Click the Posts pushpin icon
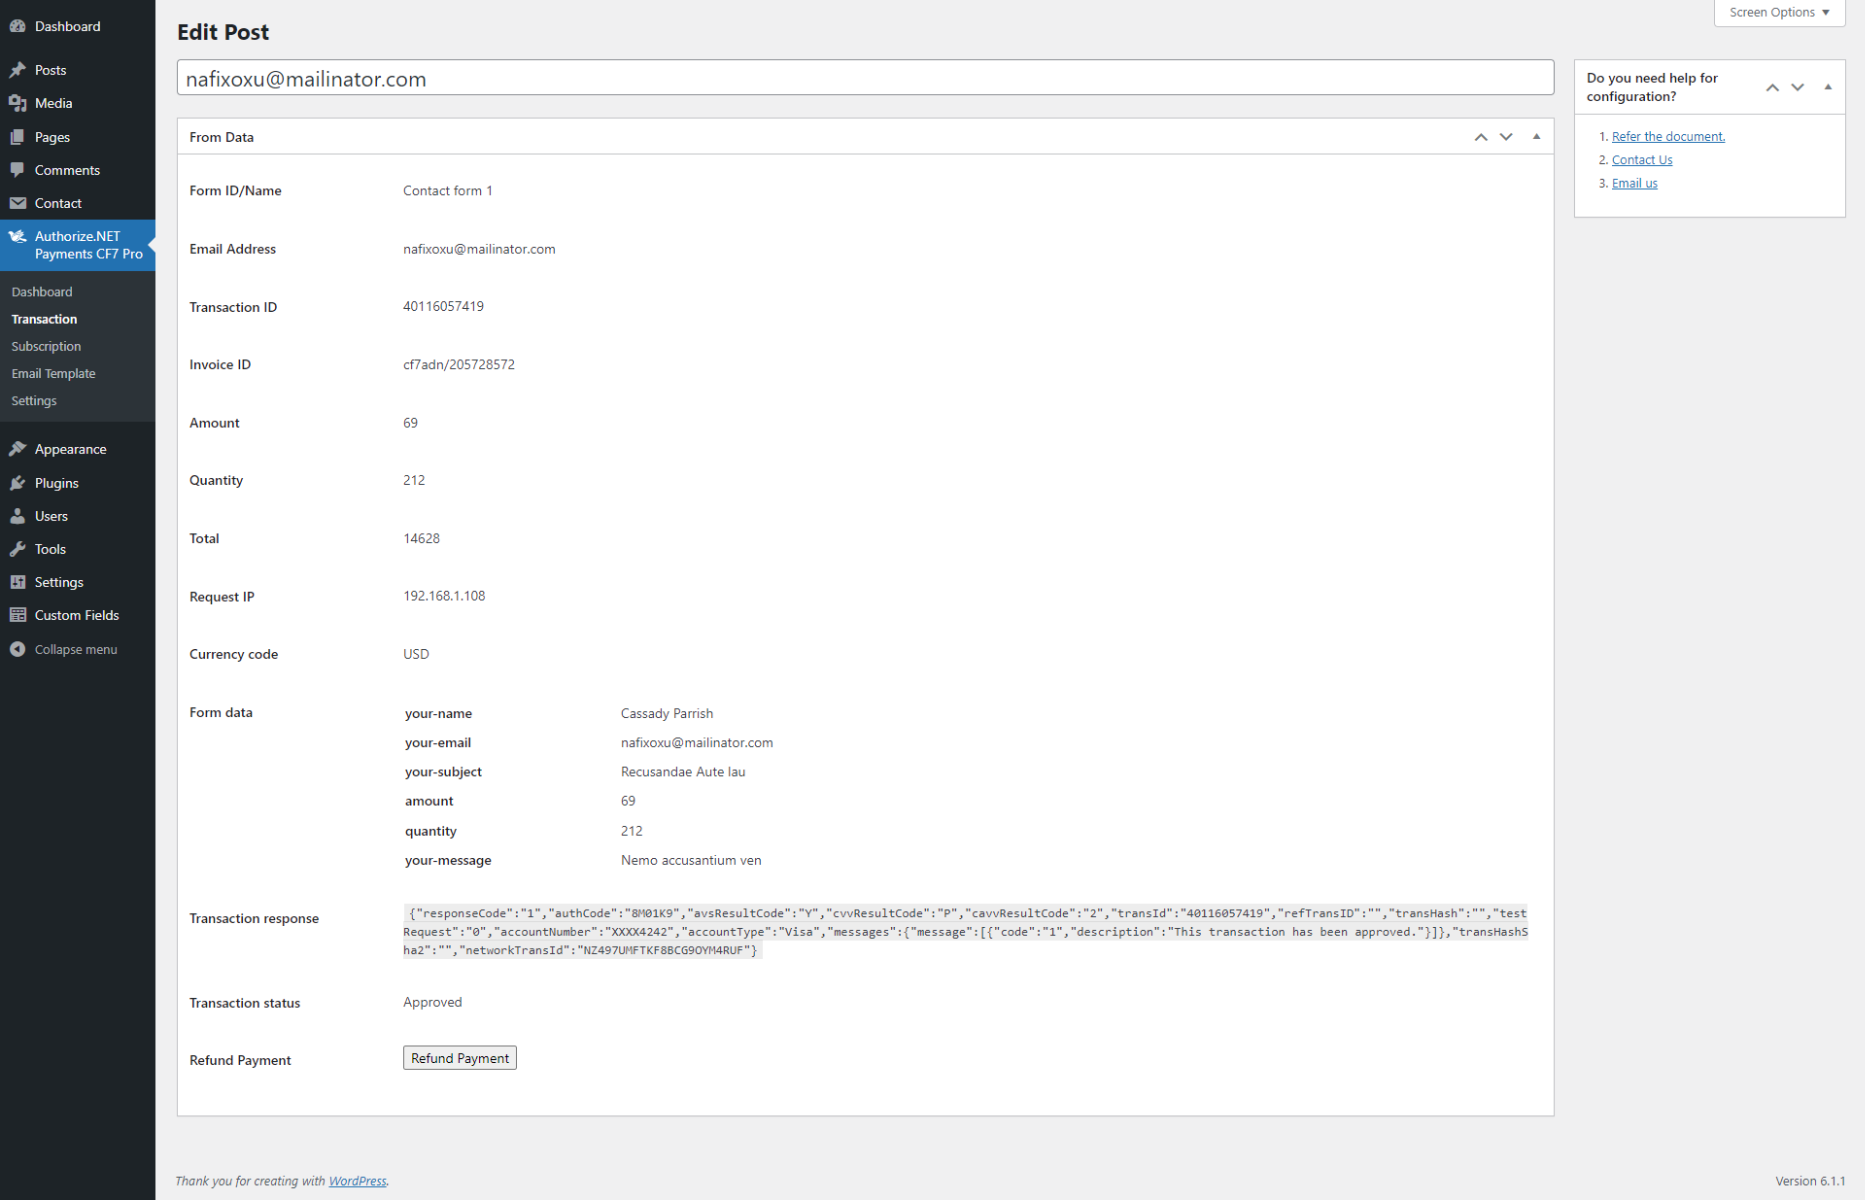 [18, 70]
